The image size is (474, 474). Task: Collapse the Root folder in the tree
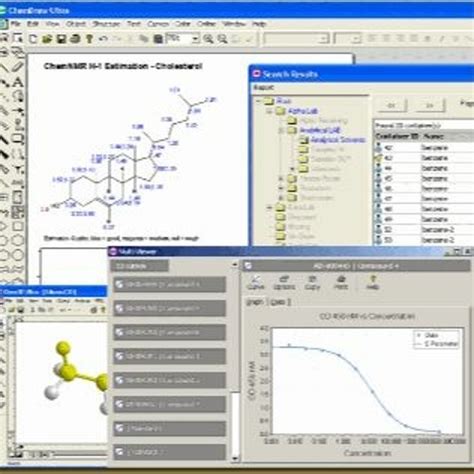[258, 100]
